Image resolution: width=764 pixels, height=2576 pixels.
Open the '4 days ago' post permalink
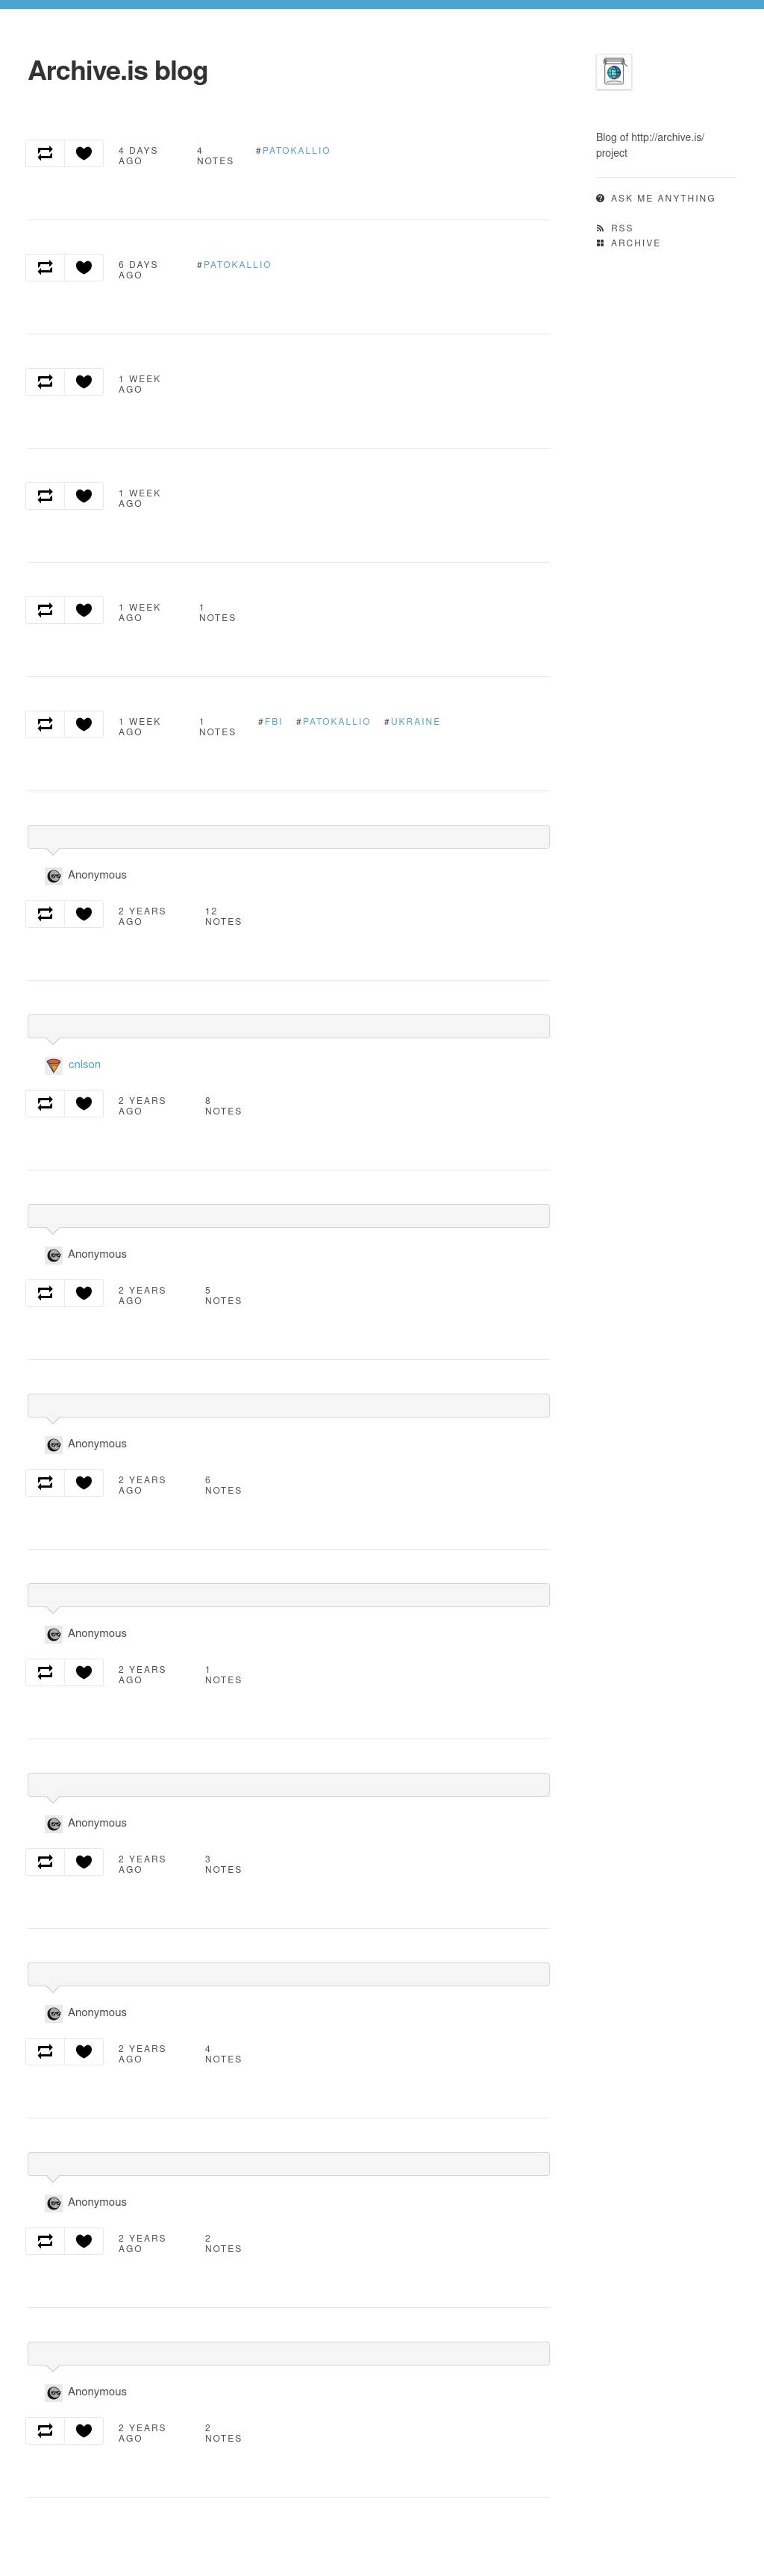coord(138,156)
